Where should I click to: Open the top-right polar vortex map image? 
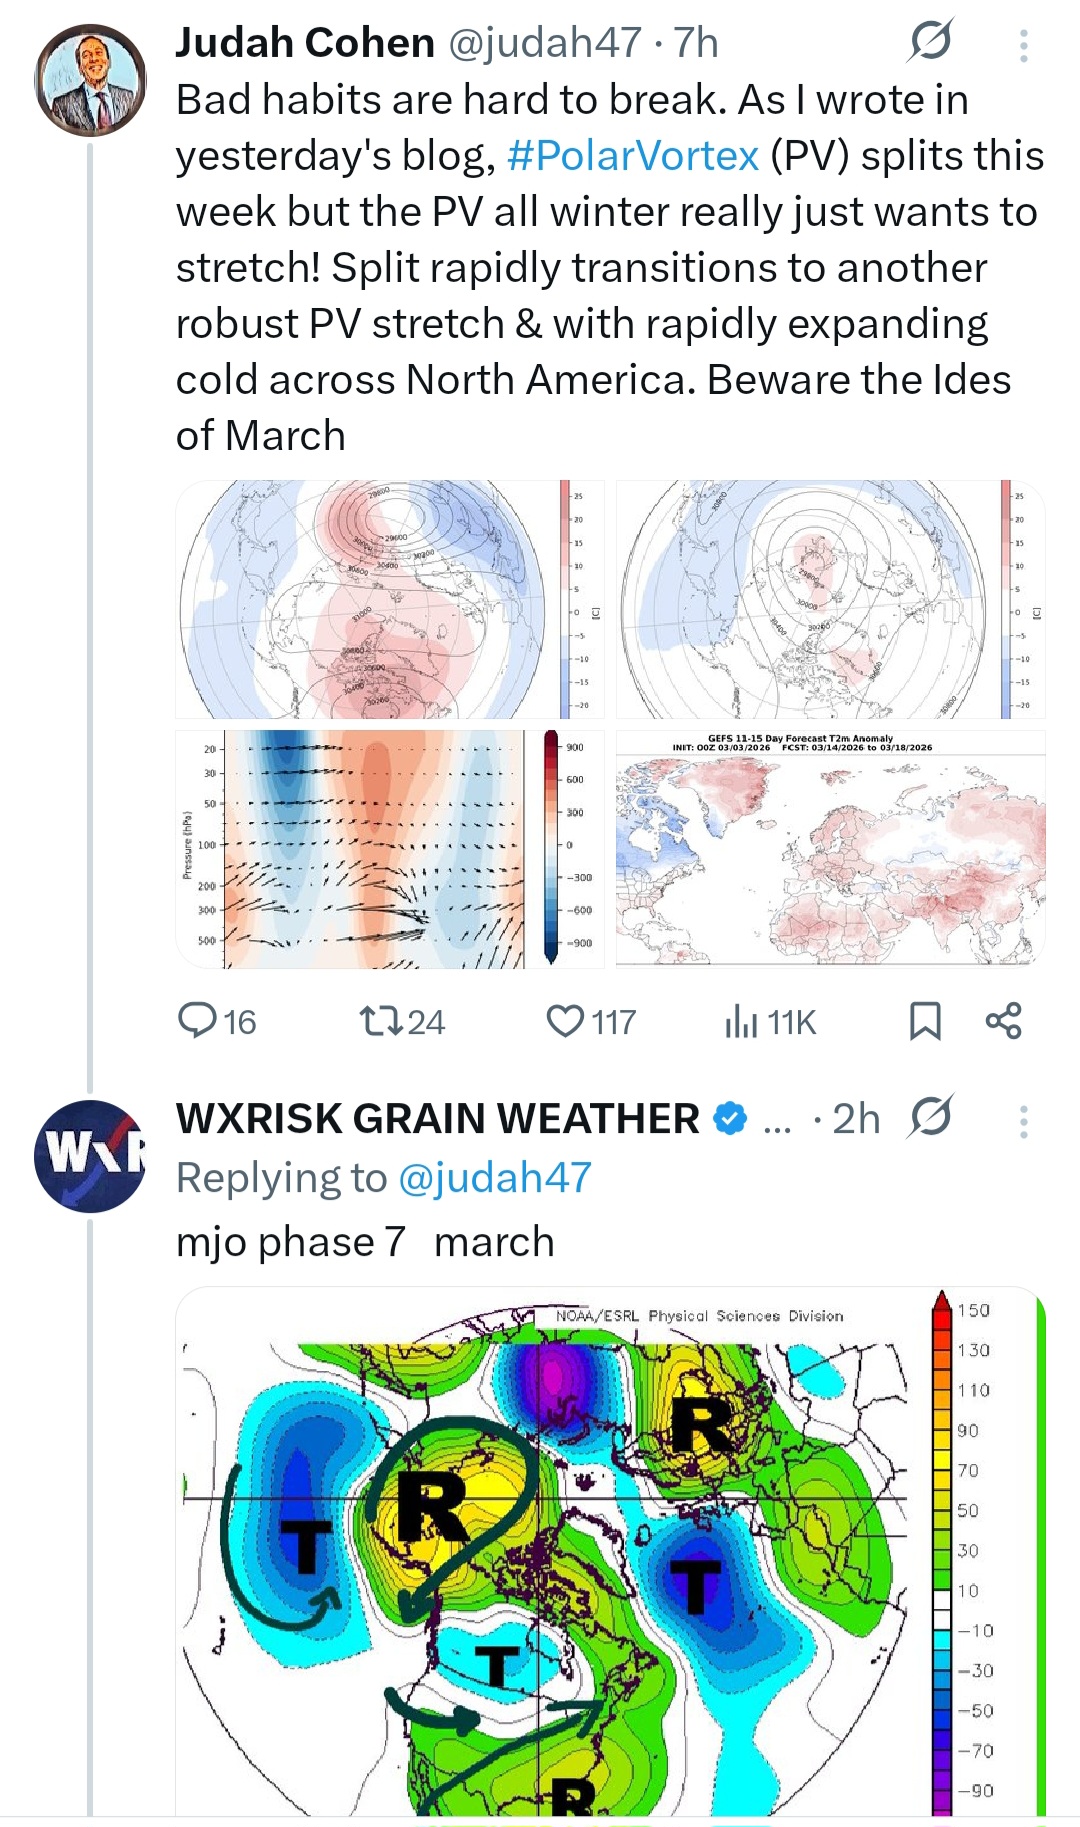pyautogui.click(x=830, y=599)
